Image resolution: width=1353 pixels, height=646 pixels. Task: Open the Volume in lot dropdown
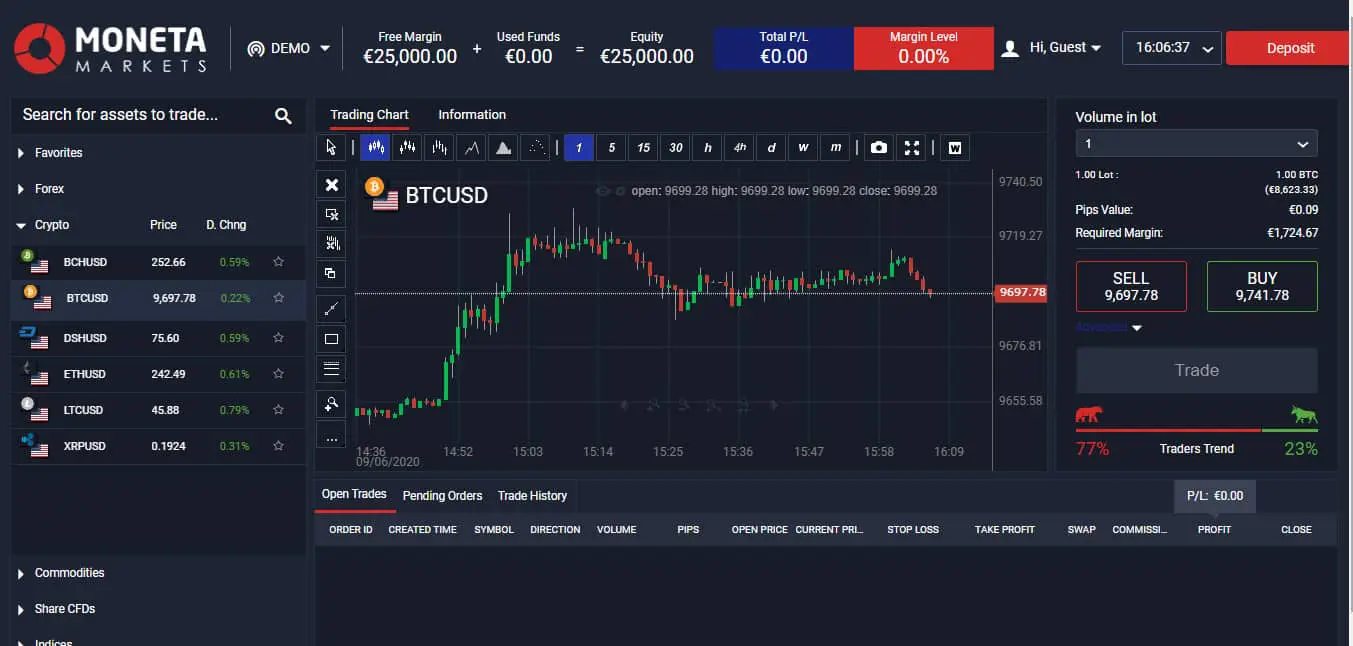coord(1196,144)
